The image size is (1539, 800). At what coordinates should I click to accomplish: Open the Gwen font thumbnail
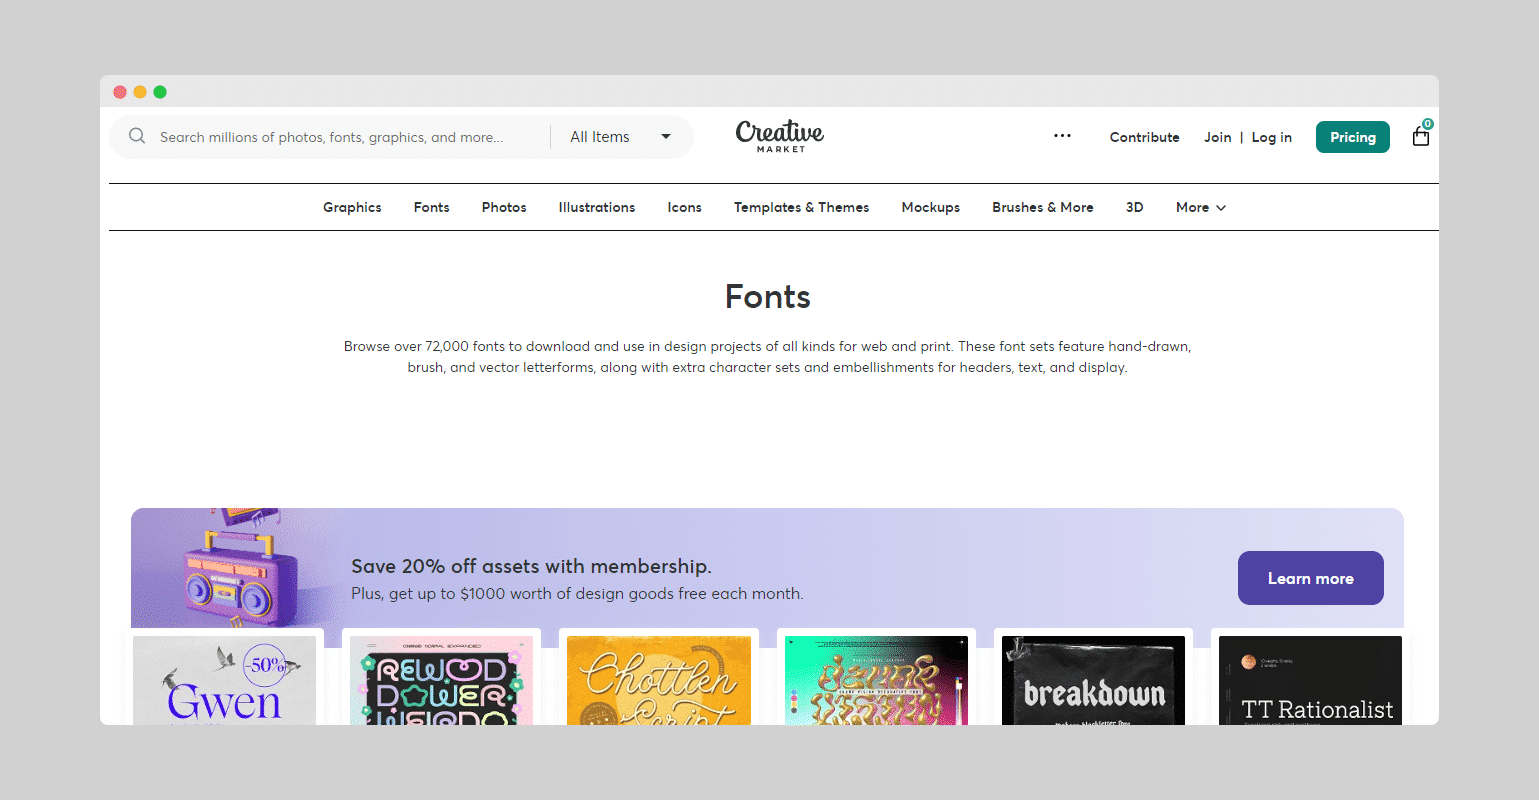(225, 680)
